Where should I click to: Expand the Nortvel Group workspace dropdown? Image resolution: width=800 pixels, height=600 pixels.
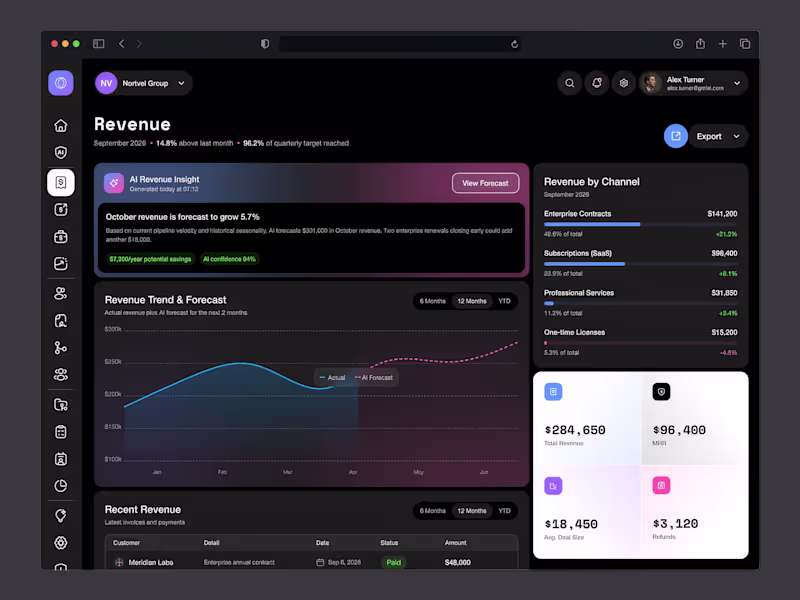[181, 83]
